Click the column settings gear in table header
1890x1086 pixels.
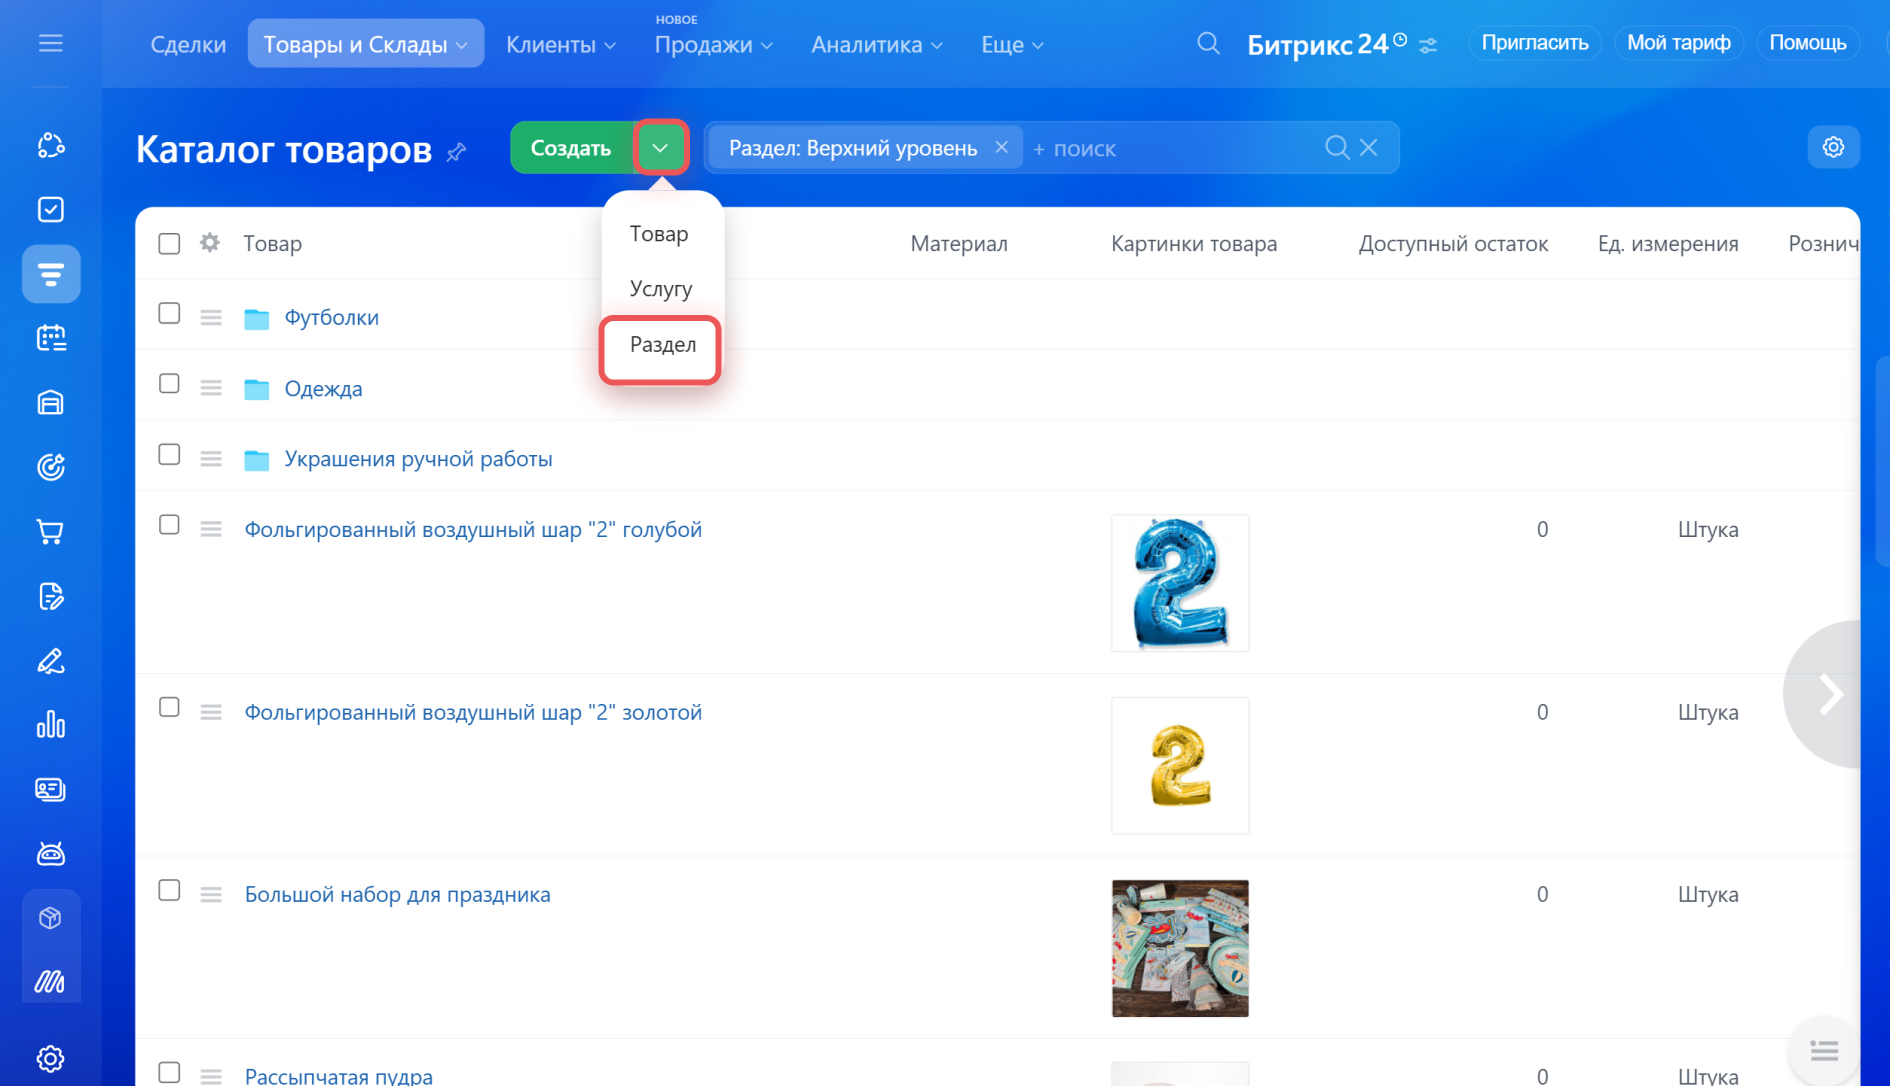pyautogui.click(x=209, y=243)
